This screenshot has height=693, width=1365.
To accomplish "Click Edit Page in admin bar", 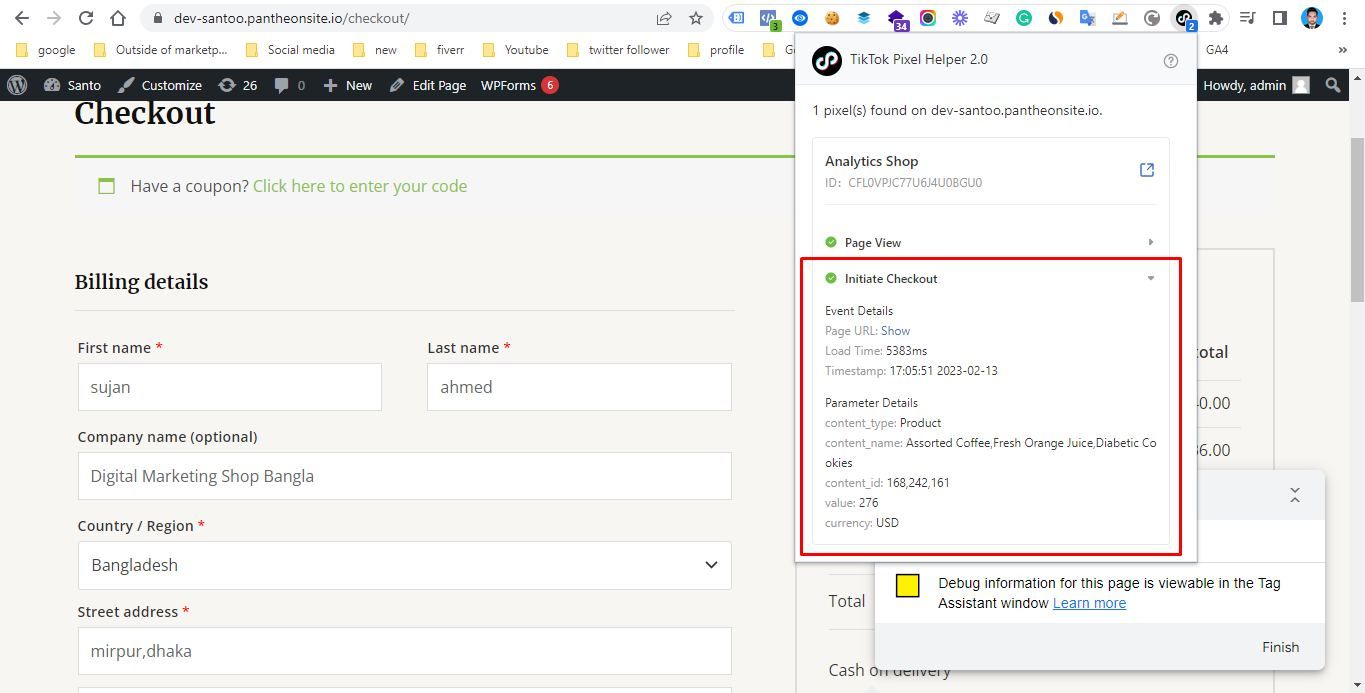I will 427,85.
